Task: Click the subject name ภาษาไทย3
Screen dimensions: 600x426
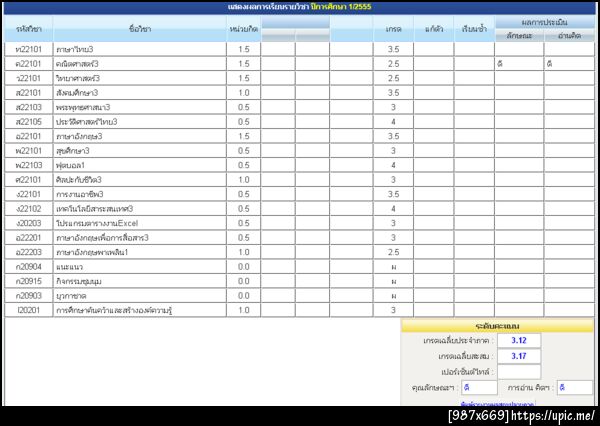Action: 75,49
